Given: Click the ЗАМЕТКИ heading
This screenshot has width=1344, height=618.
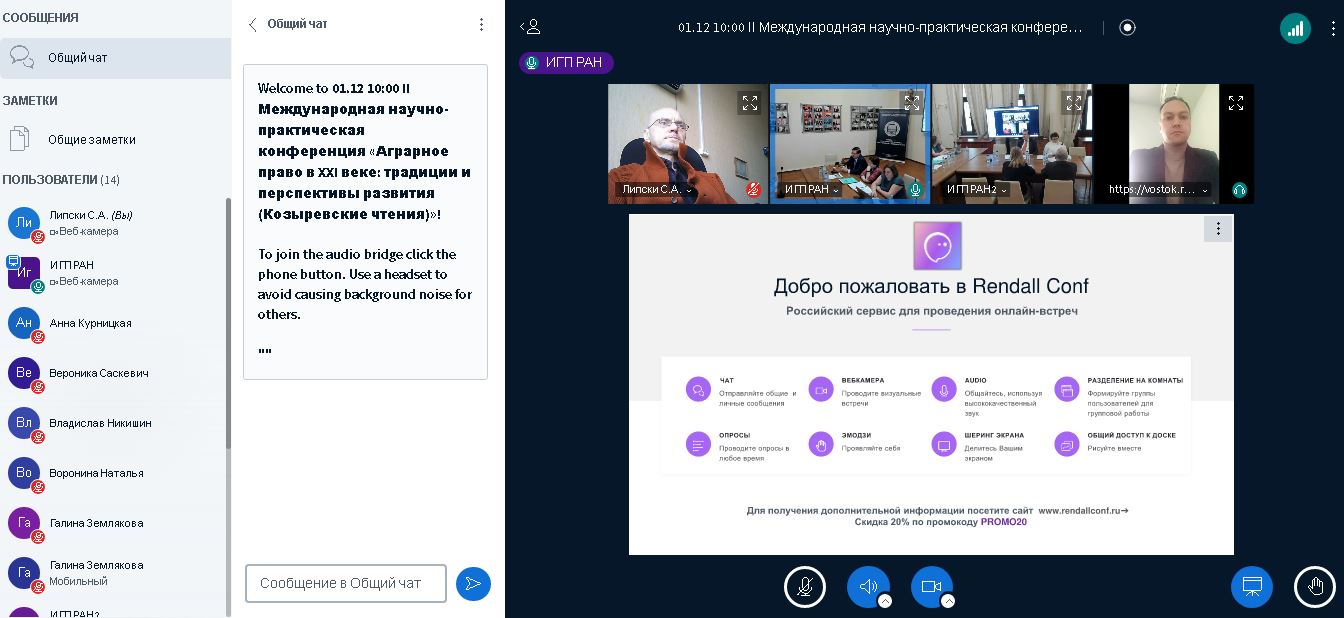Looking at the screenshot, I should pyautogui.click(x=30, y=101).
